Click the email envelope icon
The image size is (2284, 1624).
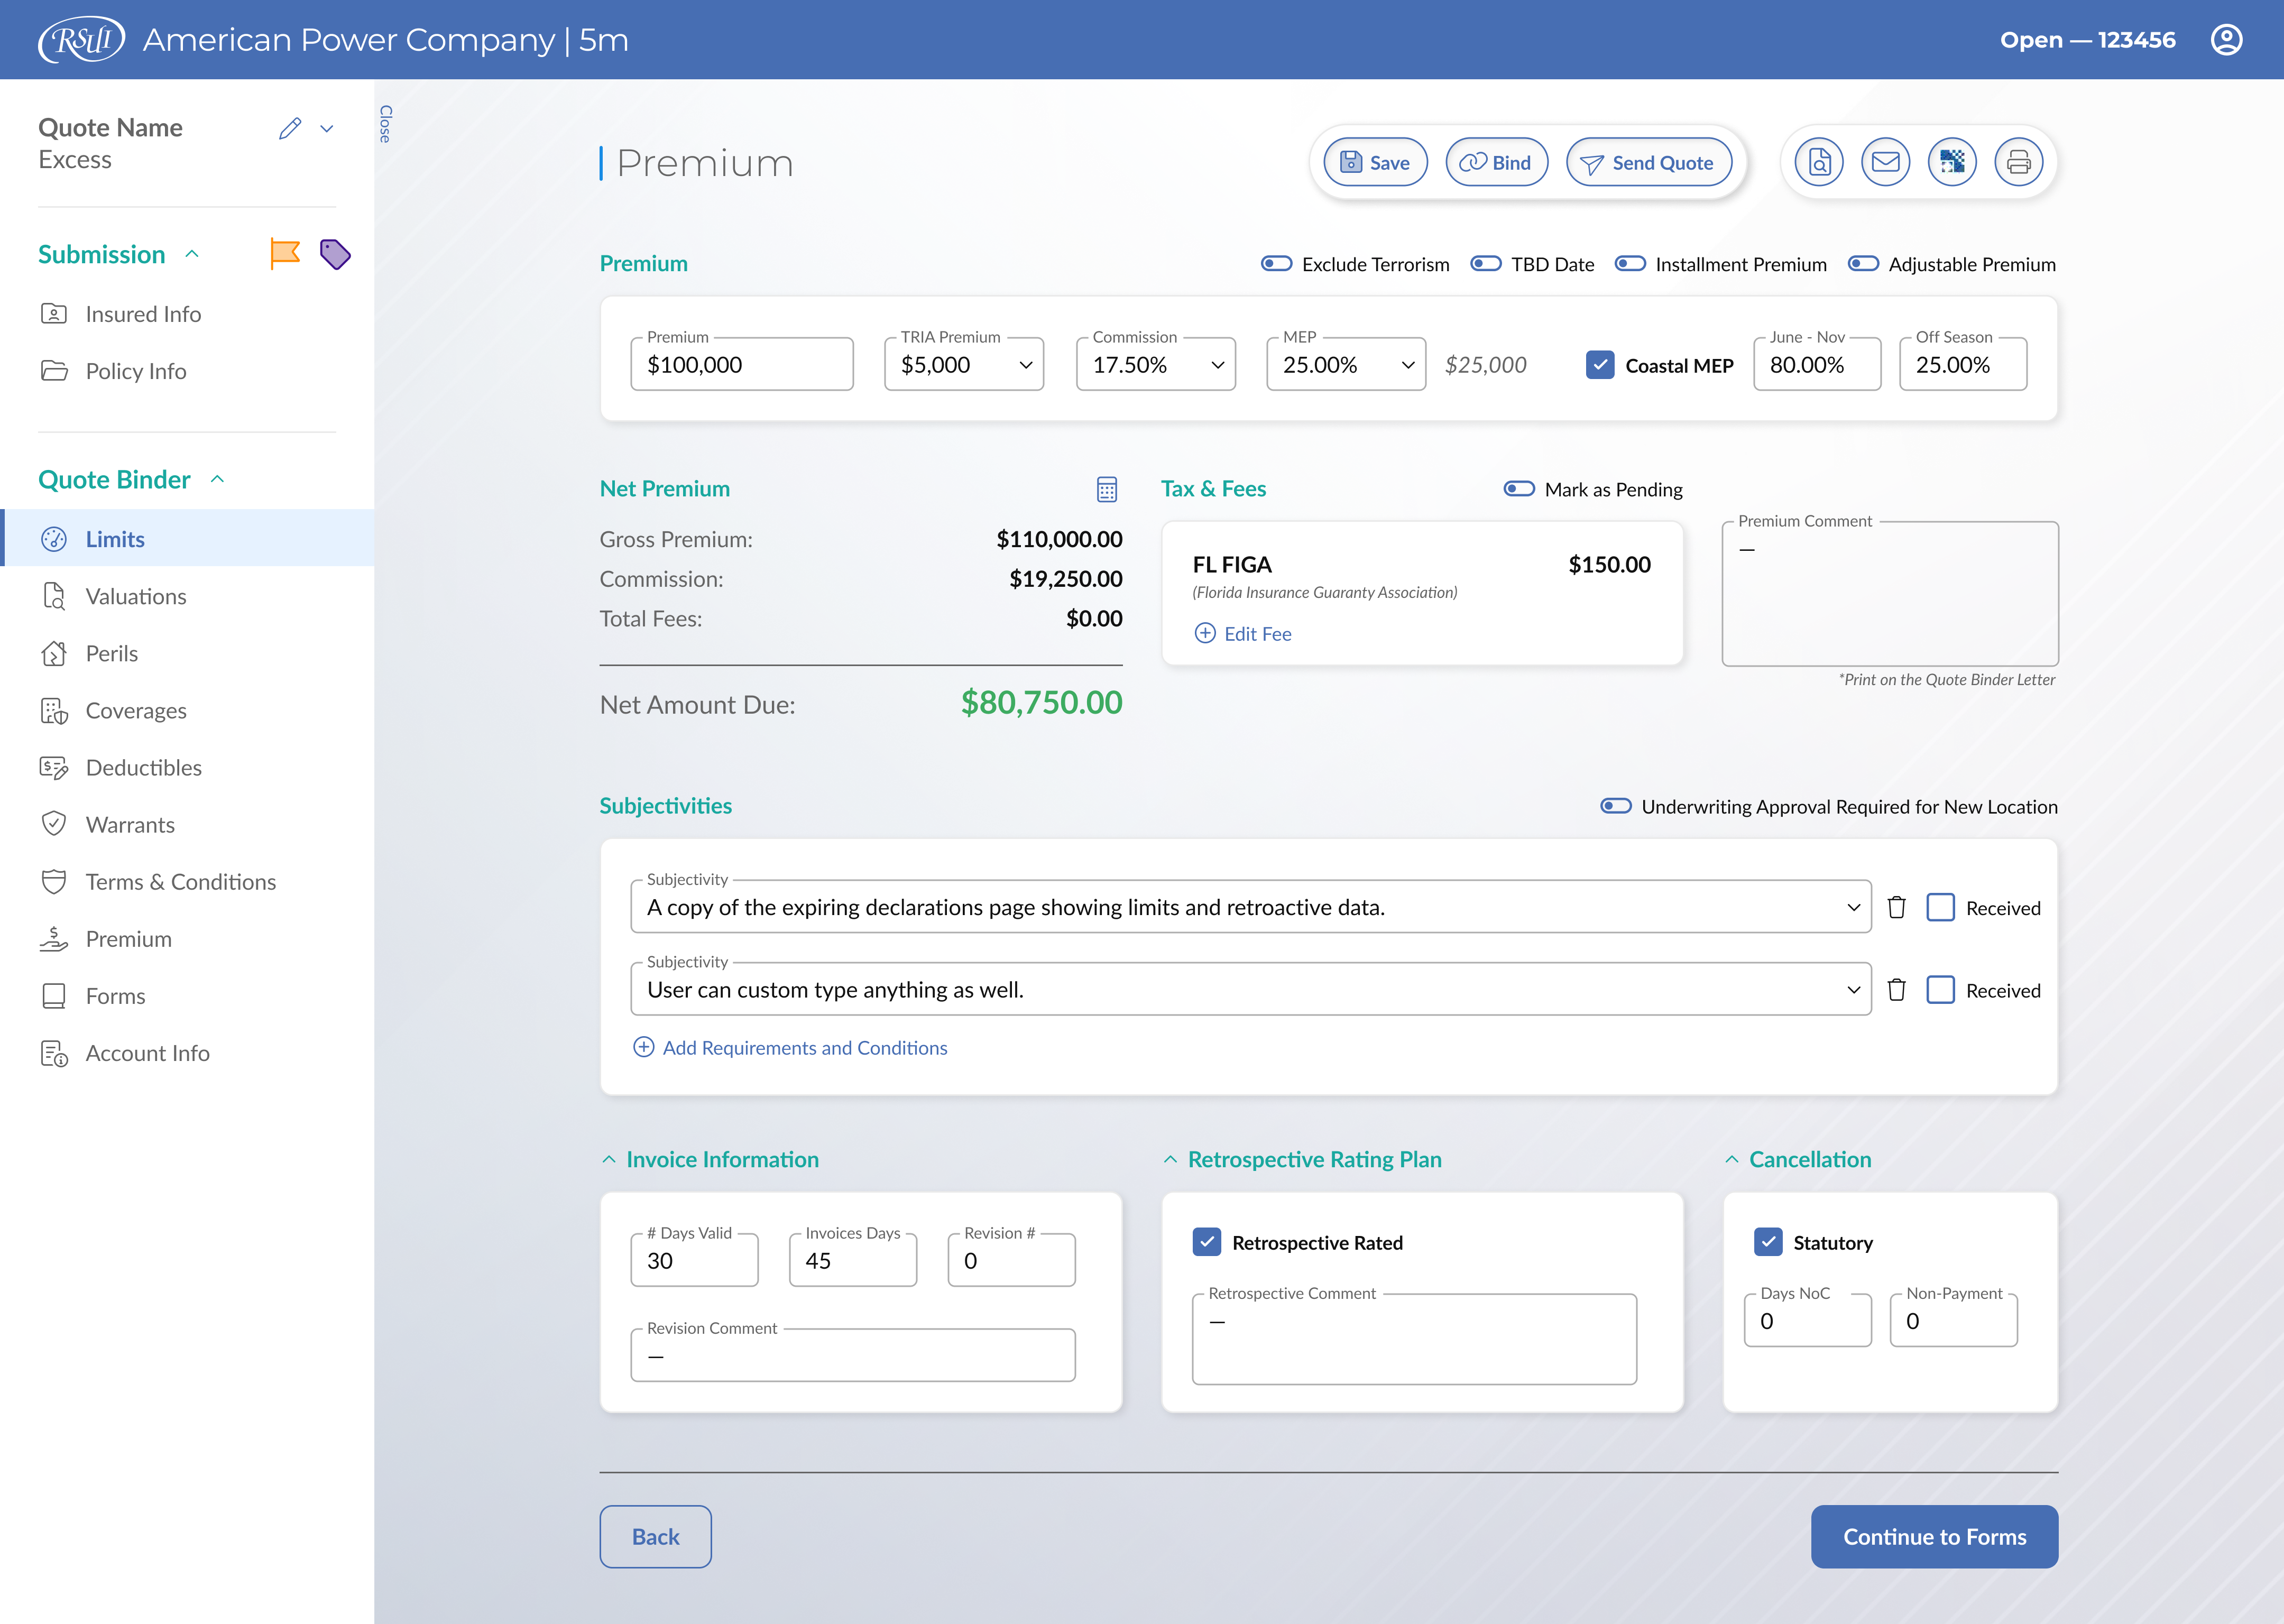pos(1886,162)
